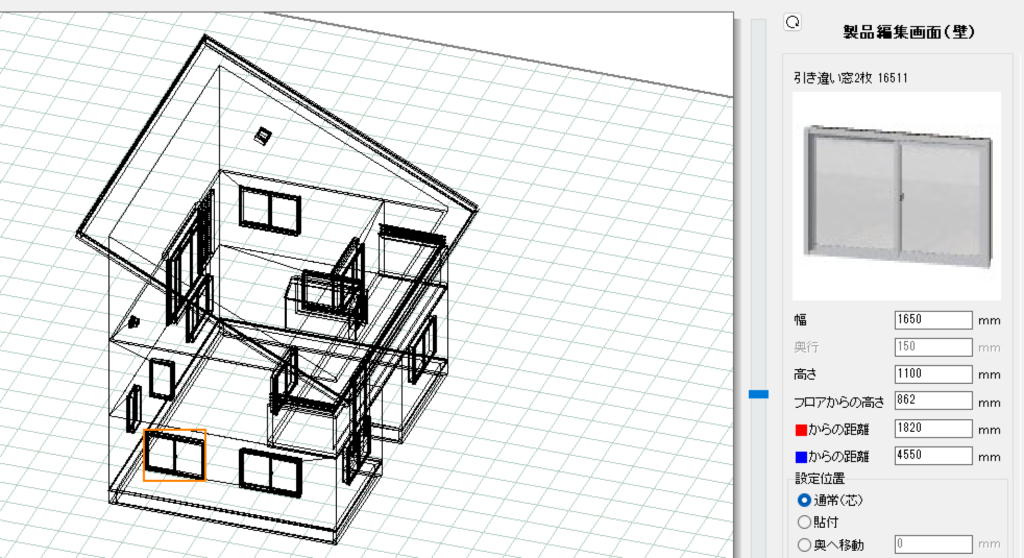Viewport: 1024px width, 558px height.
Task: Click the red square distance marker
Action: (800, 429)
